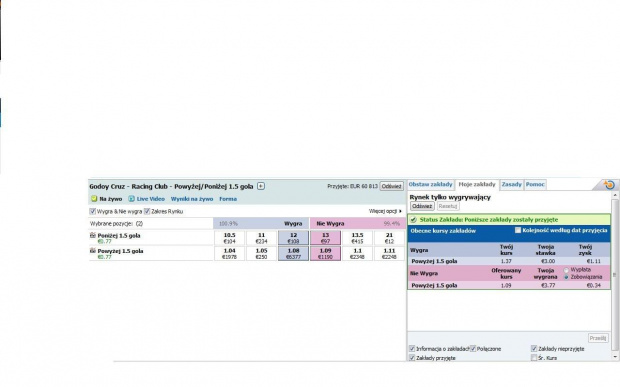This screenshot has width=620, height=387.
Task: Toggle Zakłady przyjęte checkbox
Action: pos(412,358)
